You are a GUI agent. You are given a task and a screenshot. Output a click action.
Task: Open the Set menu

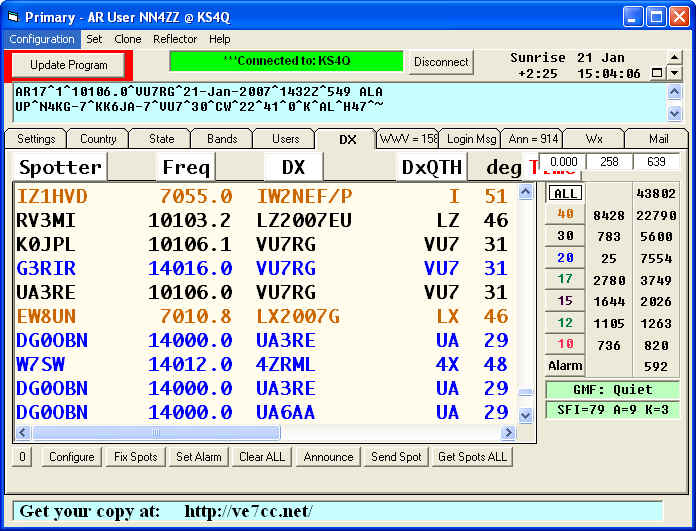[94, 39]
